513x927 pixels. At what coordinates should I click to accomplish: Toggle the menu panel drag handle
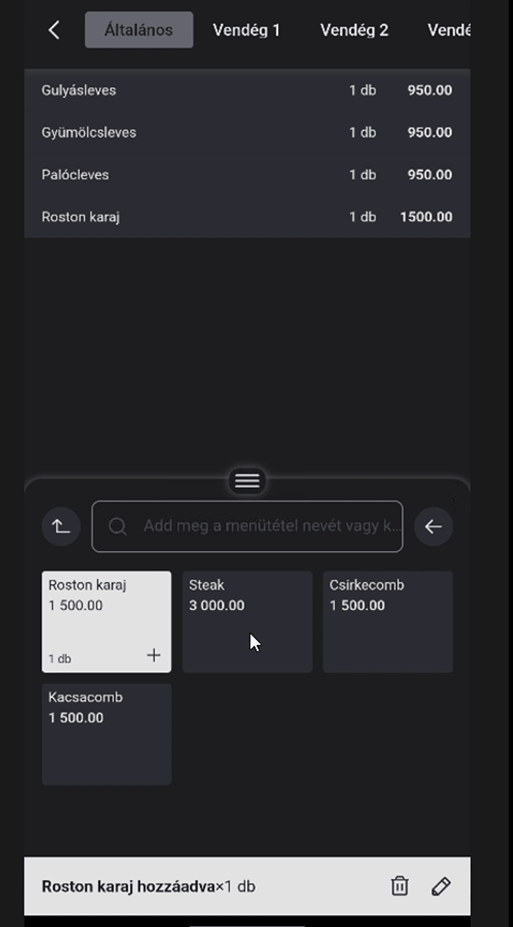pos(247,480)
